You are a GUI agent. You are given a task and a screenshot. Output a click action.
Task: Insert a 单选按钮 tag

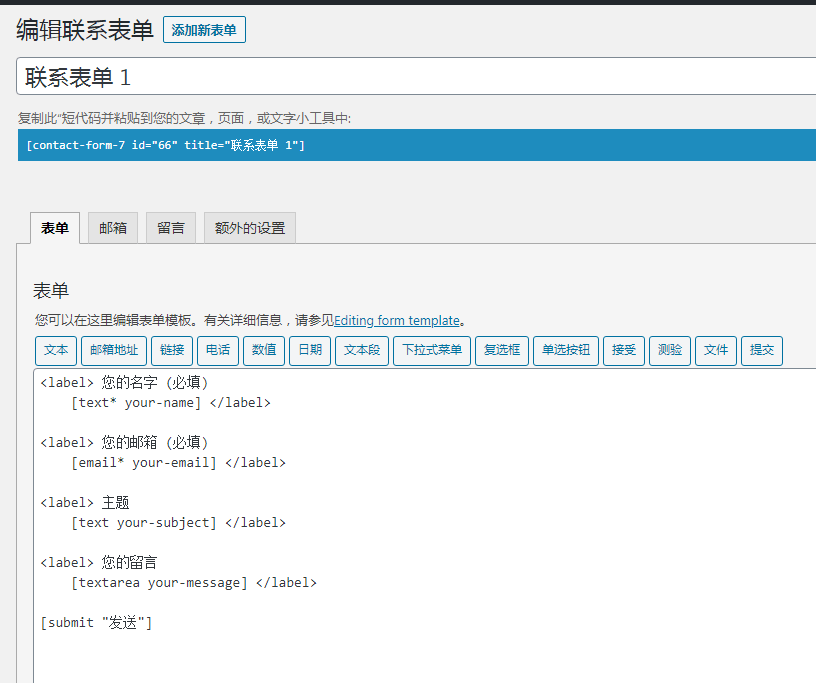(x=566, y=350)
